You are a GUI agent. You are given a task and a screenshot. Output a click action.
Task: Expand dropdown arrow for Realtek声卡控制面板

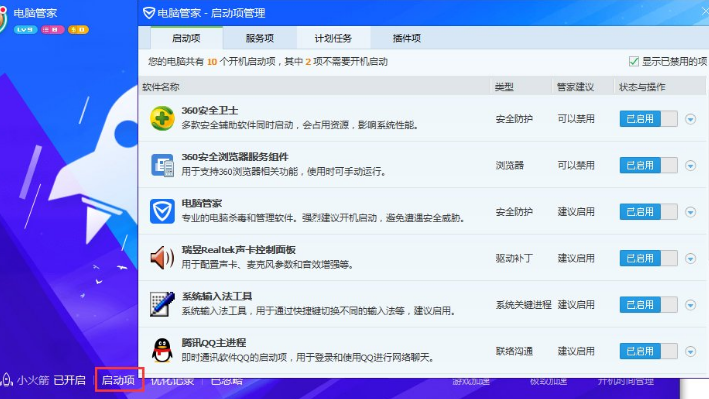pyautogui.click(x=690, y=259)
